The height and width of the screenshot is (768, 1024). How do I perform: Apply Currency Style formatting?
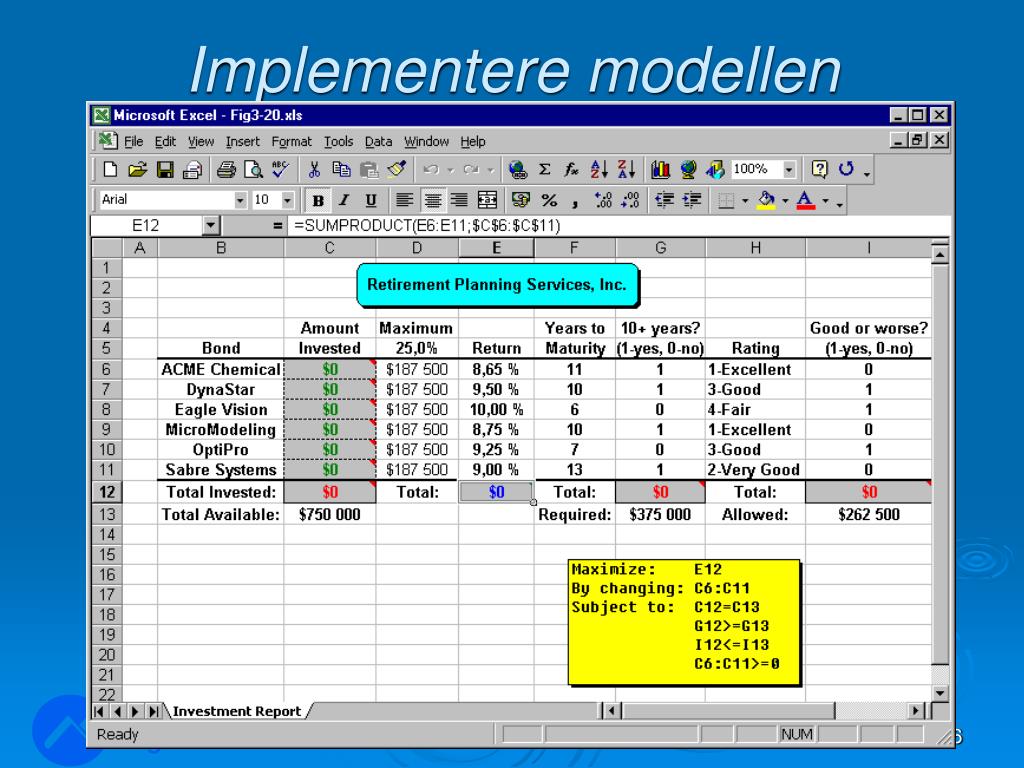pos(520,200)
